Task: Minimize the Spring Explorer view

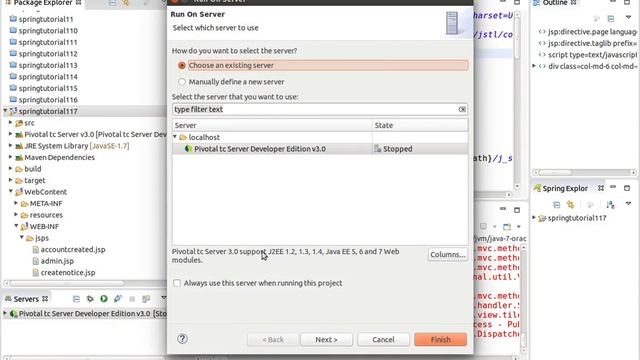Action: 613,187
